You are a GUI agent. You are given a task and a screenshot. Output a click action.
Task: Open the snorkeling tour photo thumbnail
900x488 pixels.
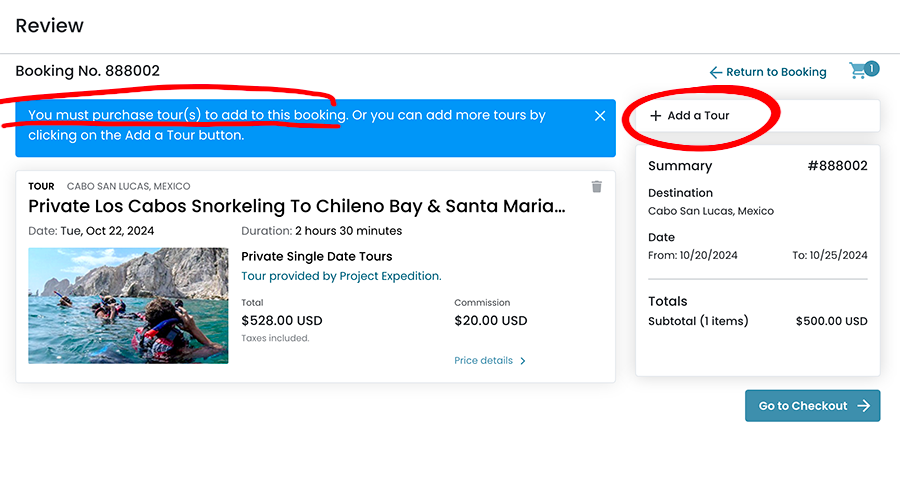tap(128, 305)
